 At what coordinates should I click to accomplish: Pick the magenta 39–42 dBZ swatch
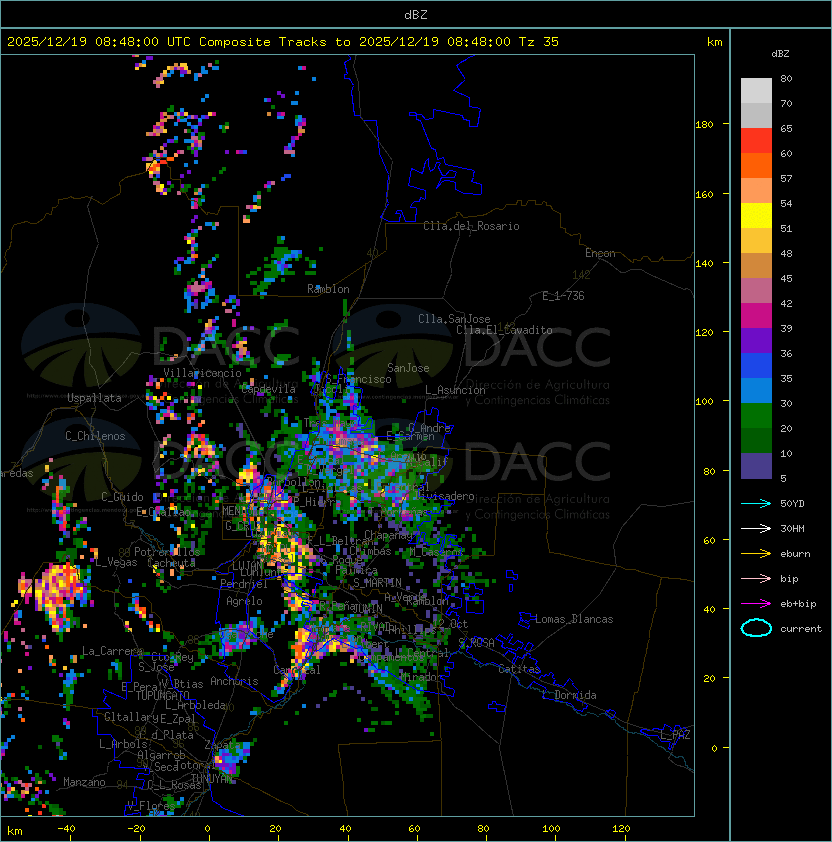coord(756,315)
